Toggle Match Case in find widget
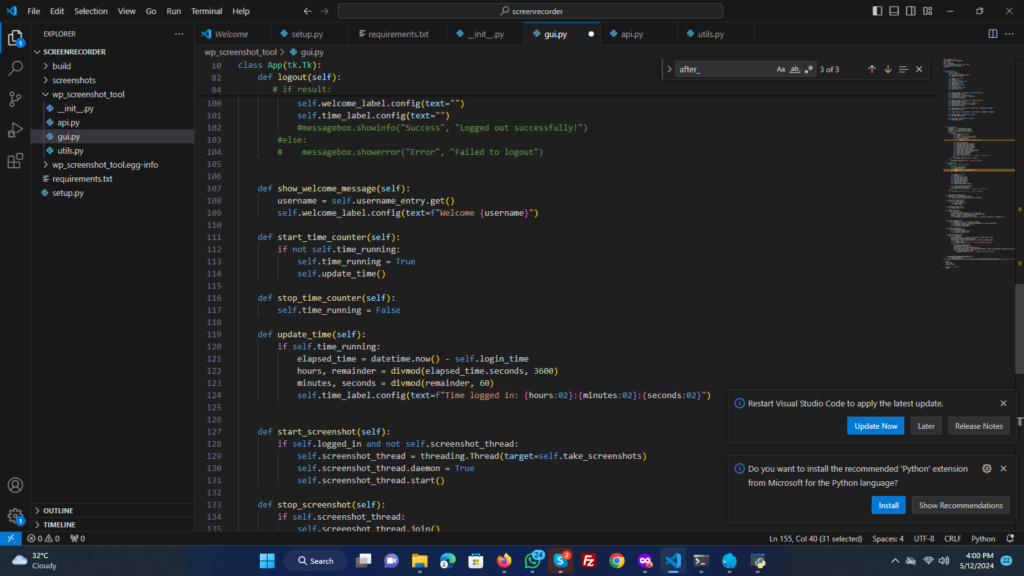This screenshot has height=576, width=1024. (781, 69)
